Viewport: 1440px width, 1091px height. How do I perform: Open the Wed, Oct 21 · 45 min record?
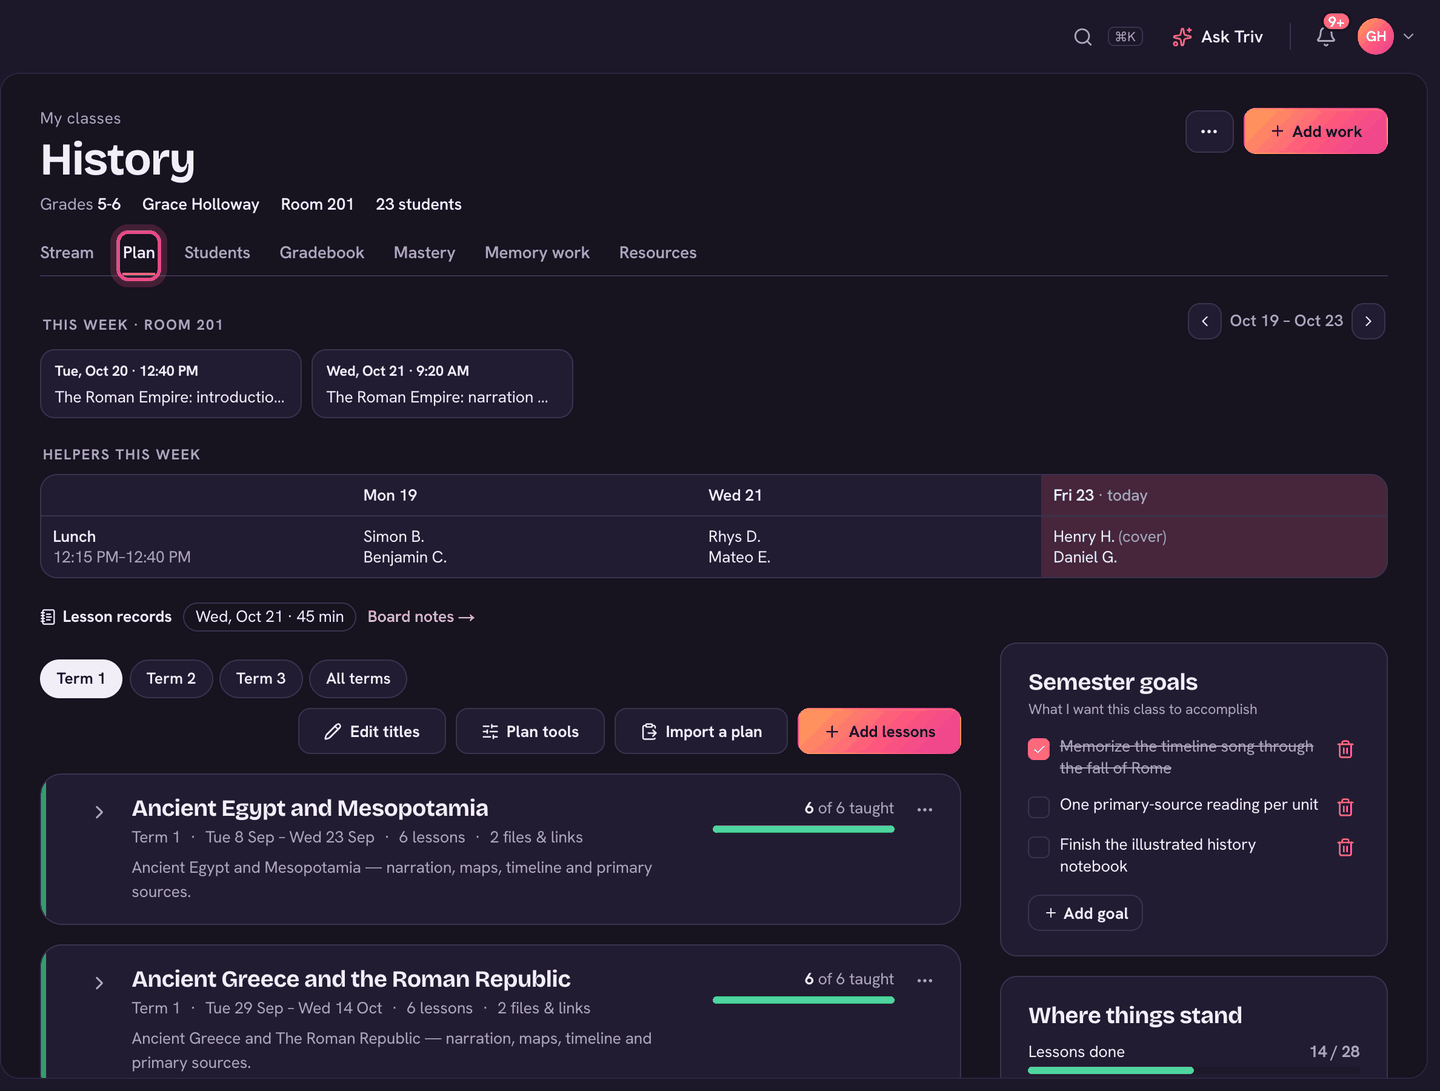(x=270, y=617)
